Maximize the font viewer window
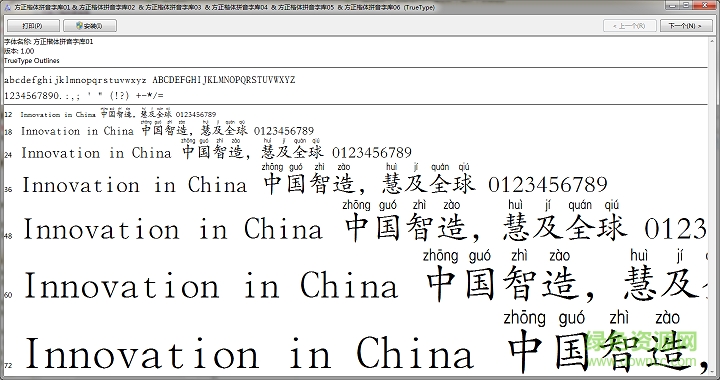The width and height of the screenshot is (720, 380). [x=686, y=5]
